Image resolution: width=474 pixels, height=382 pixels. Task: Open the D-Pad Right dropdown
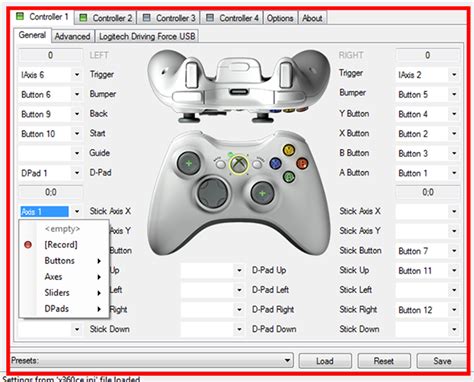click(x=213, y=310)
